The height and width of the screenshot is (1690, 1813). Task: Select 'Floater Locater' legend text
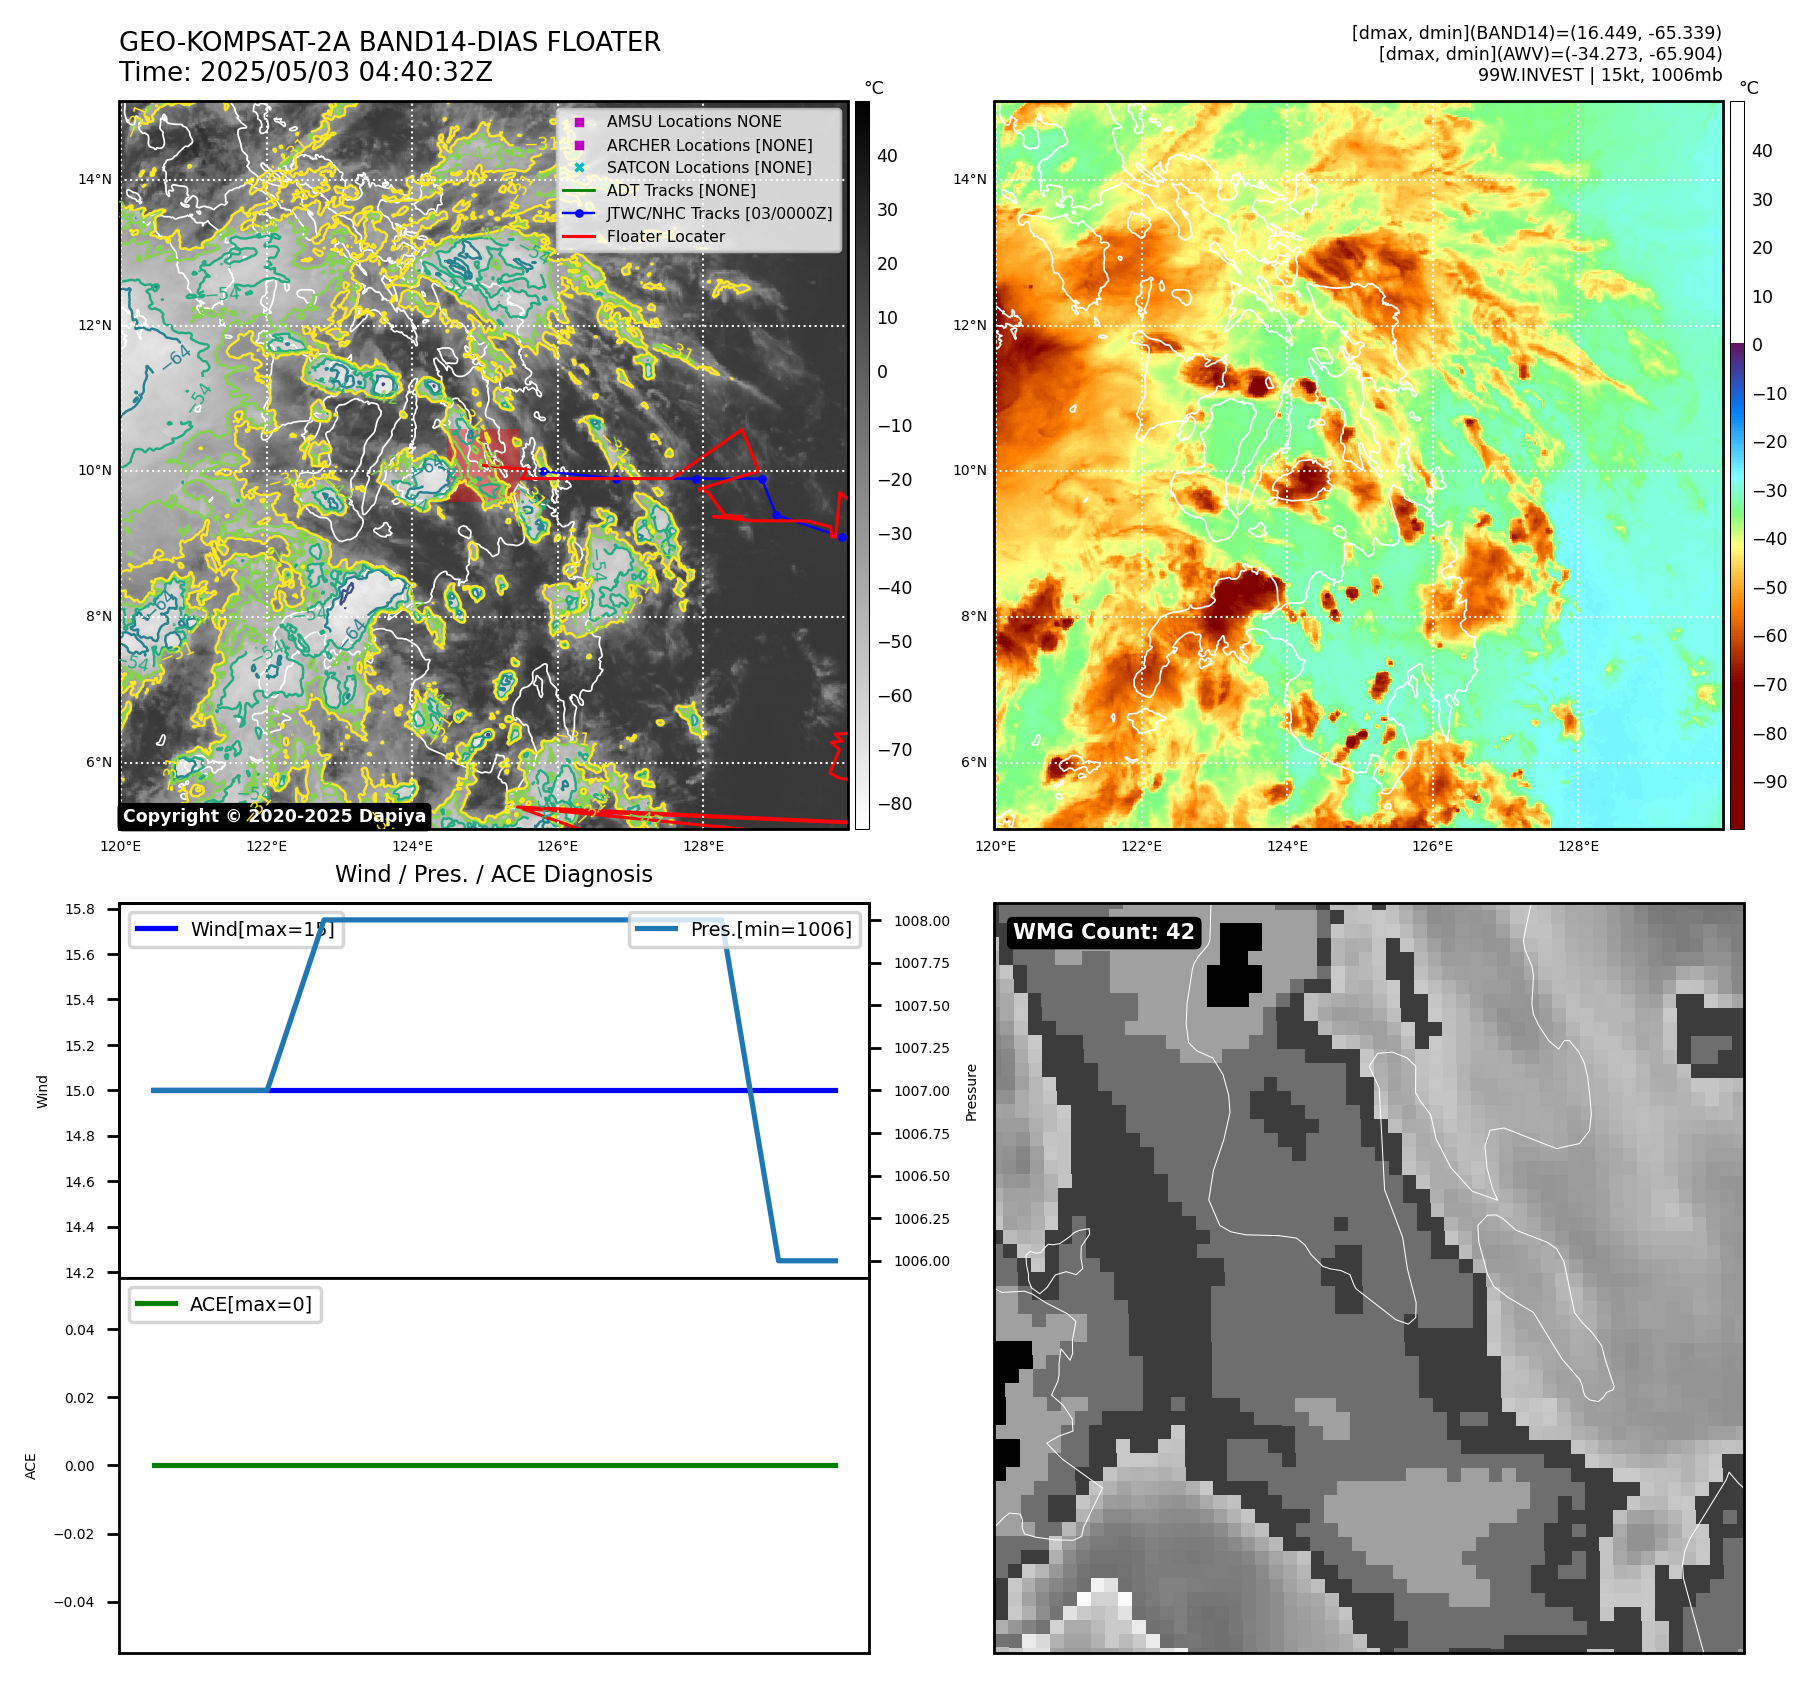[666, 236]
